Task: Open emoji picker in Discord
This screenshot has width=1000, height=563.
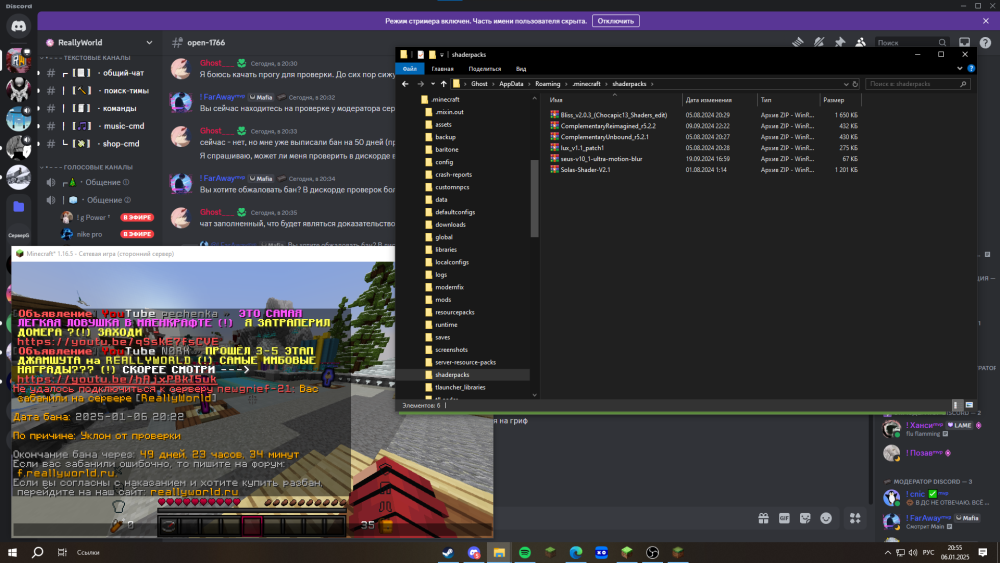Action: 826,518
